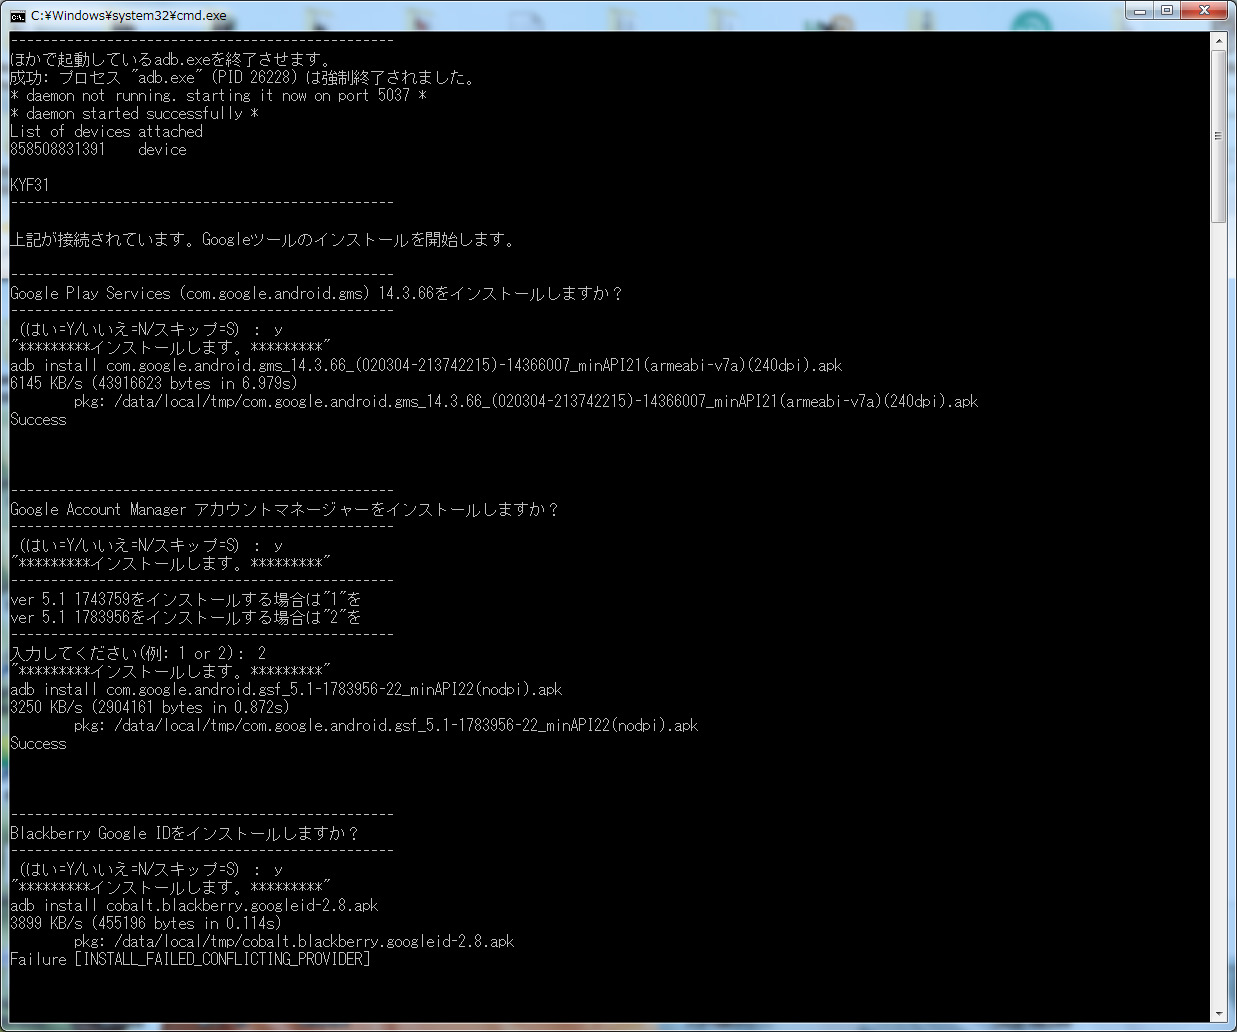This screenshot has width=1237, height=1032.
Task: Click the scrollbar down arrow
Action: pyautogui.click(x=1218, y=1014)
